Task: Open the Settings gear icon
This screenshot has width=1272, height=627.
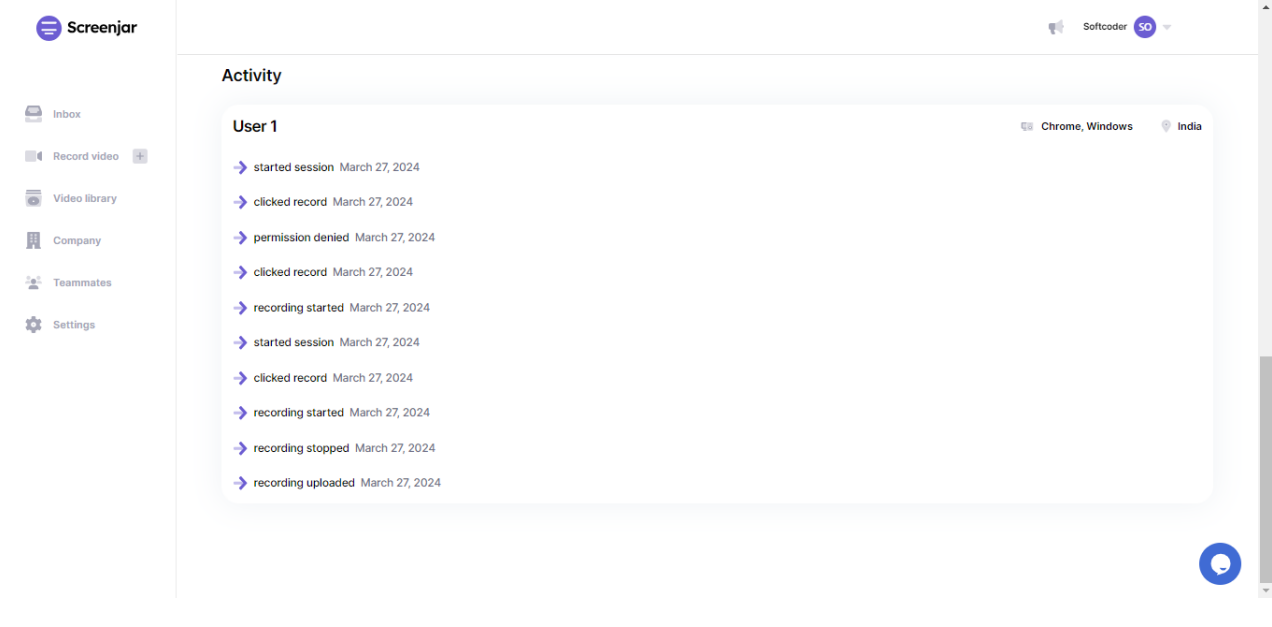Action: [x=34, y=325]
